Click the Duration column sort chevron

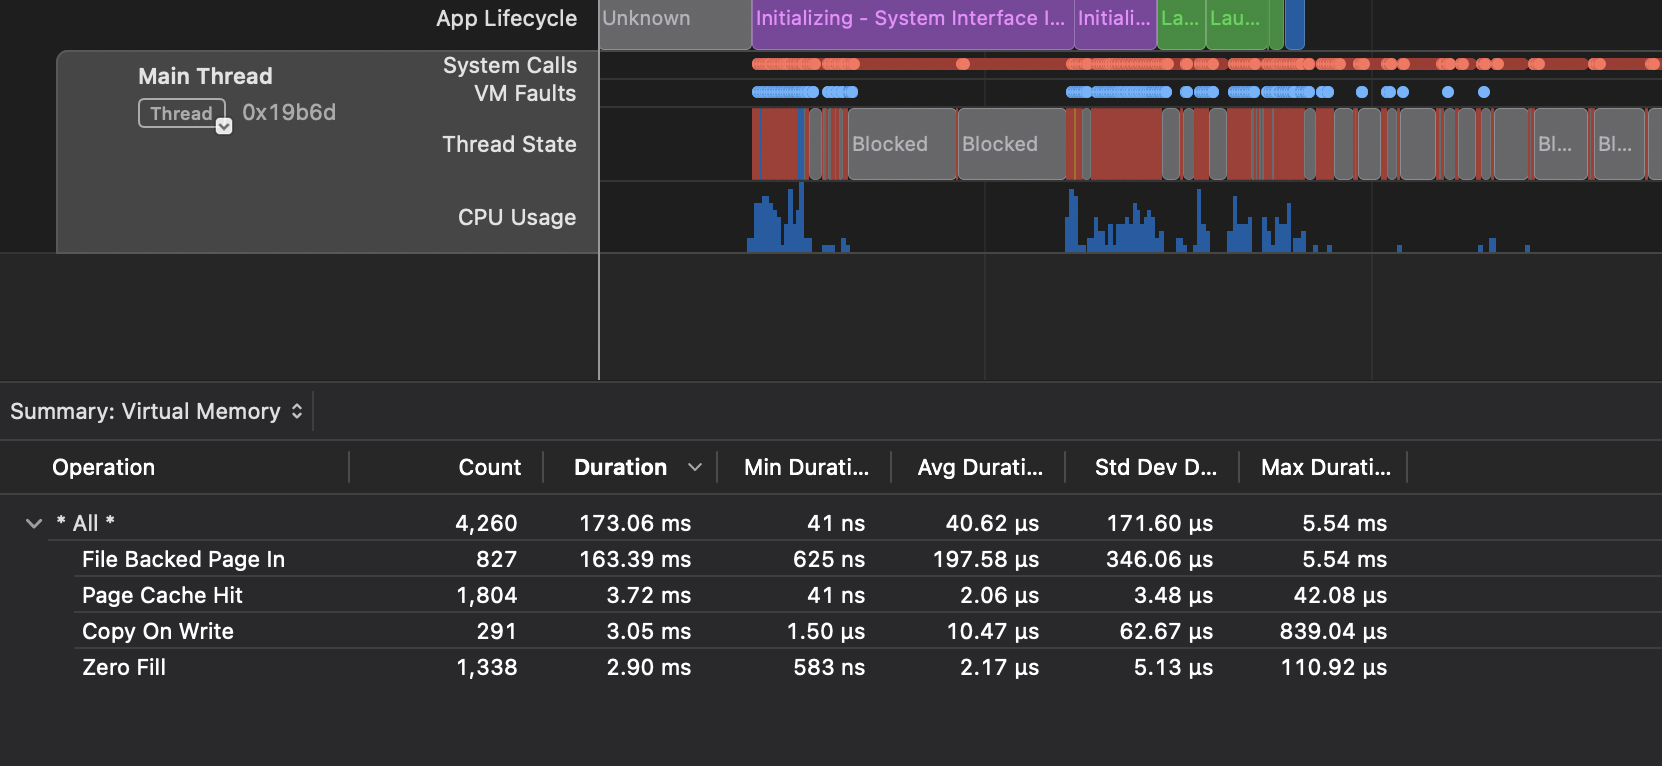point(695,467)
